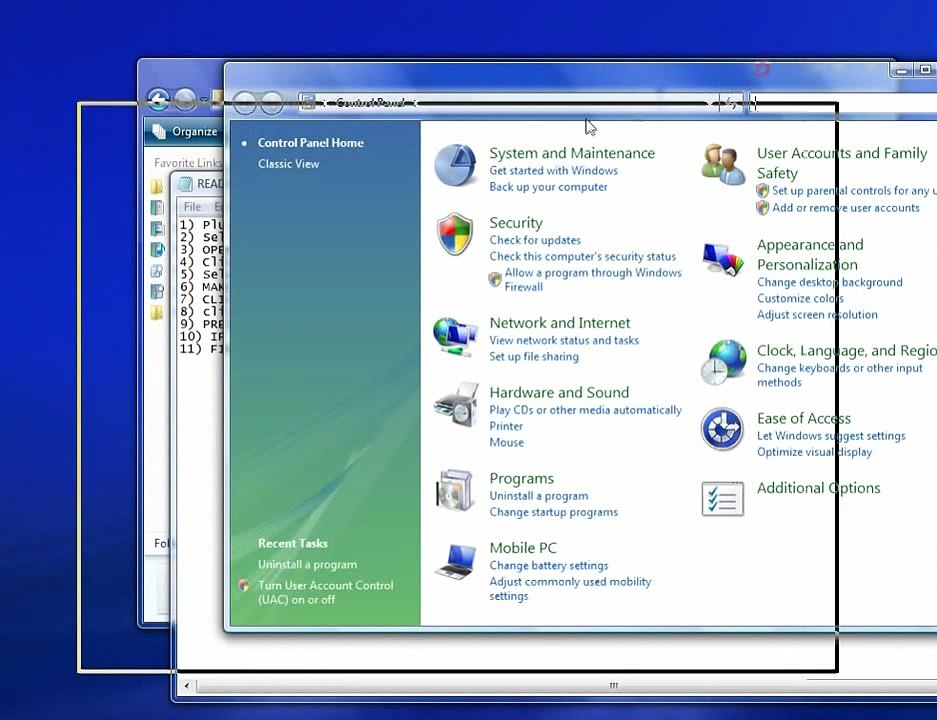This screenshot has width=937, height=720.
Task: Click Optimize visual display link
Action: pyautogui.click(x=814, y=452)
